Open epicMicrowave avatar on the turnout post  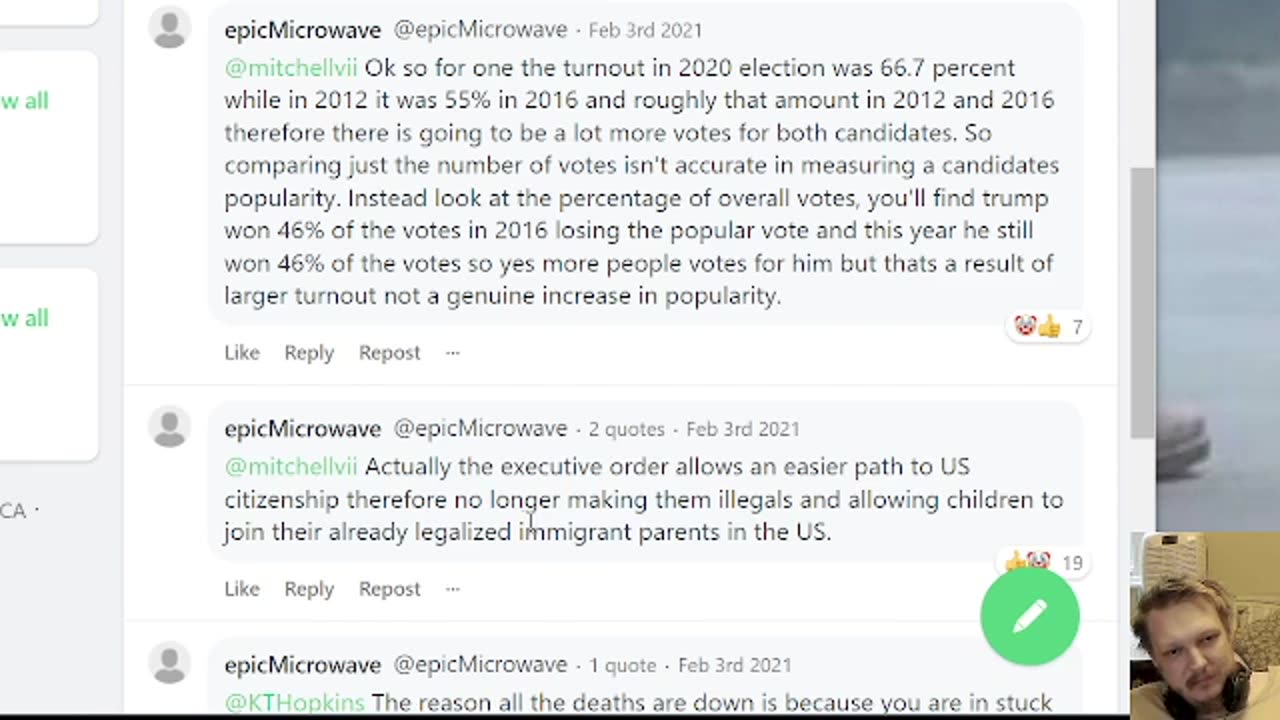(x=169, y=28)
